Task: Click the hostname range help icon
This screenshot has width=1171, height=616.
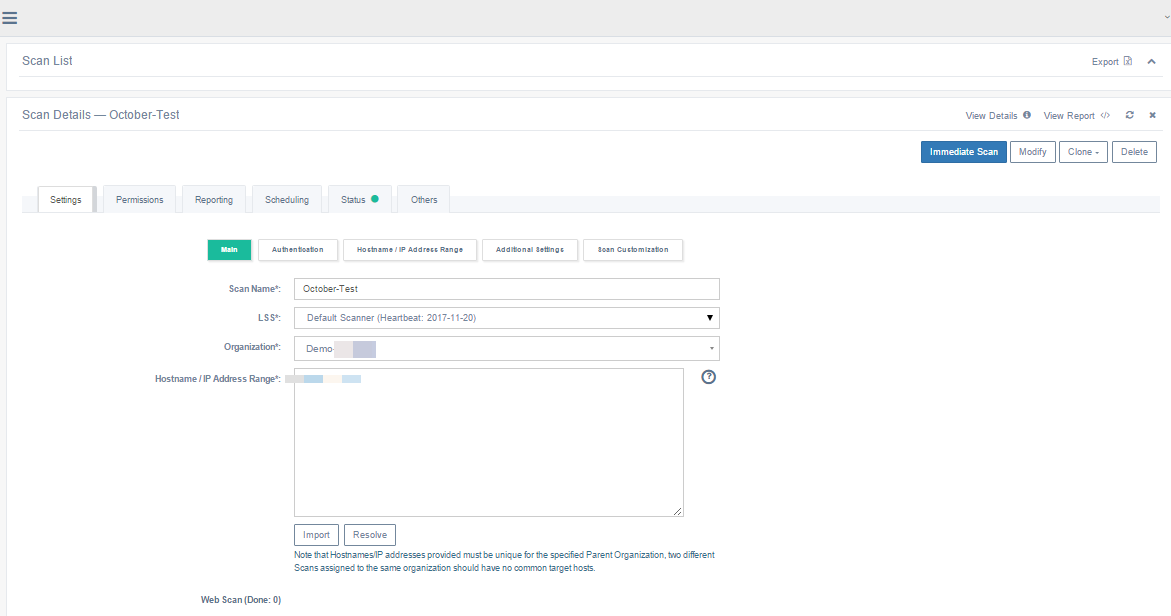Action: pos(709,377)
